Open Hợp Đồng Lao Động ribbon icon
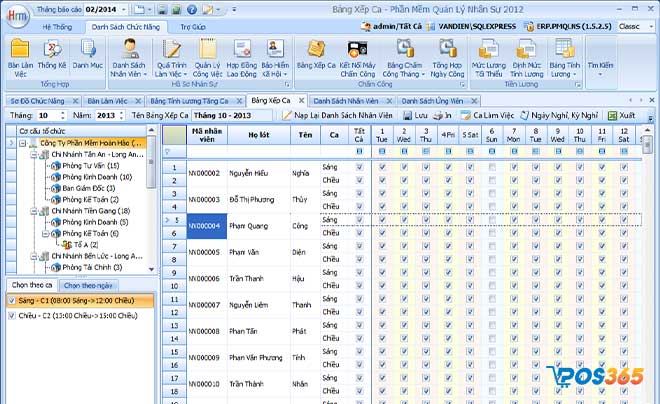The image size is (660, 404). [x=242, y=58]
